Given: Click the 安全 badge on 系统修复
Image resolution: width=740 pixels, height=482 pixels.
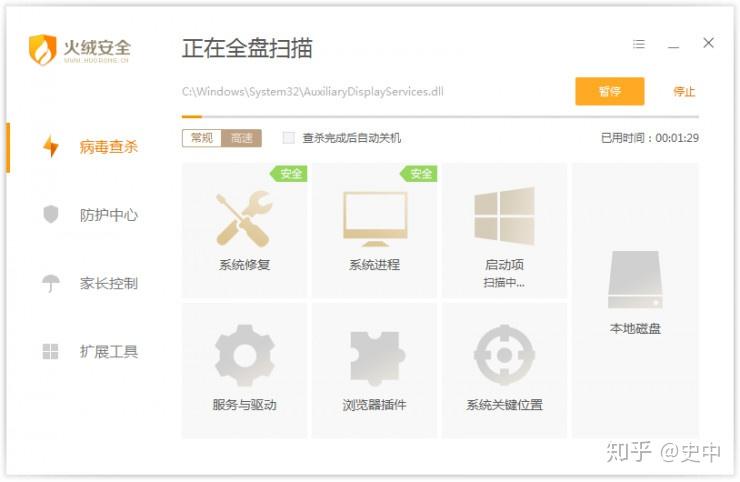Looking at the screenshot, I should 289,173.
